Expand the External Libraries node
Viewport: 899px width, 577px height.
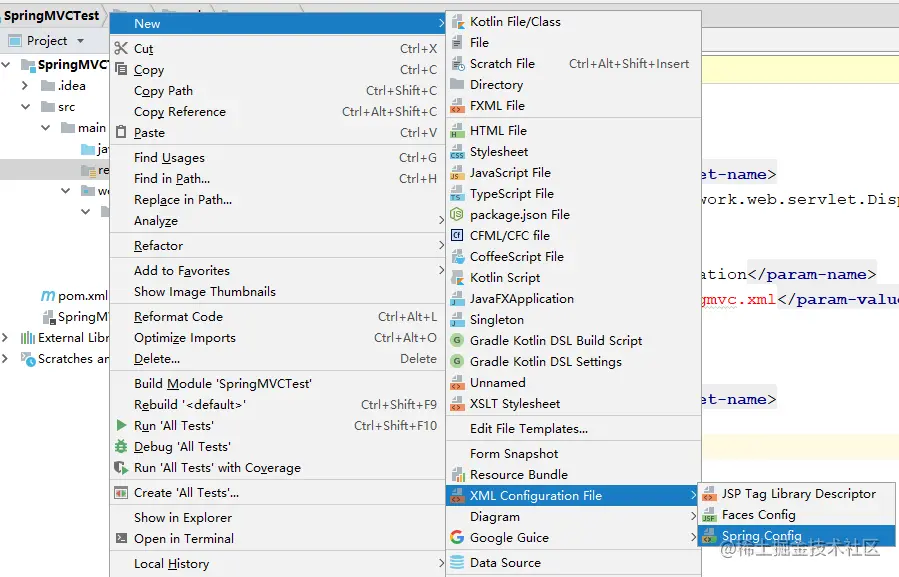5,338
